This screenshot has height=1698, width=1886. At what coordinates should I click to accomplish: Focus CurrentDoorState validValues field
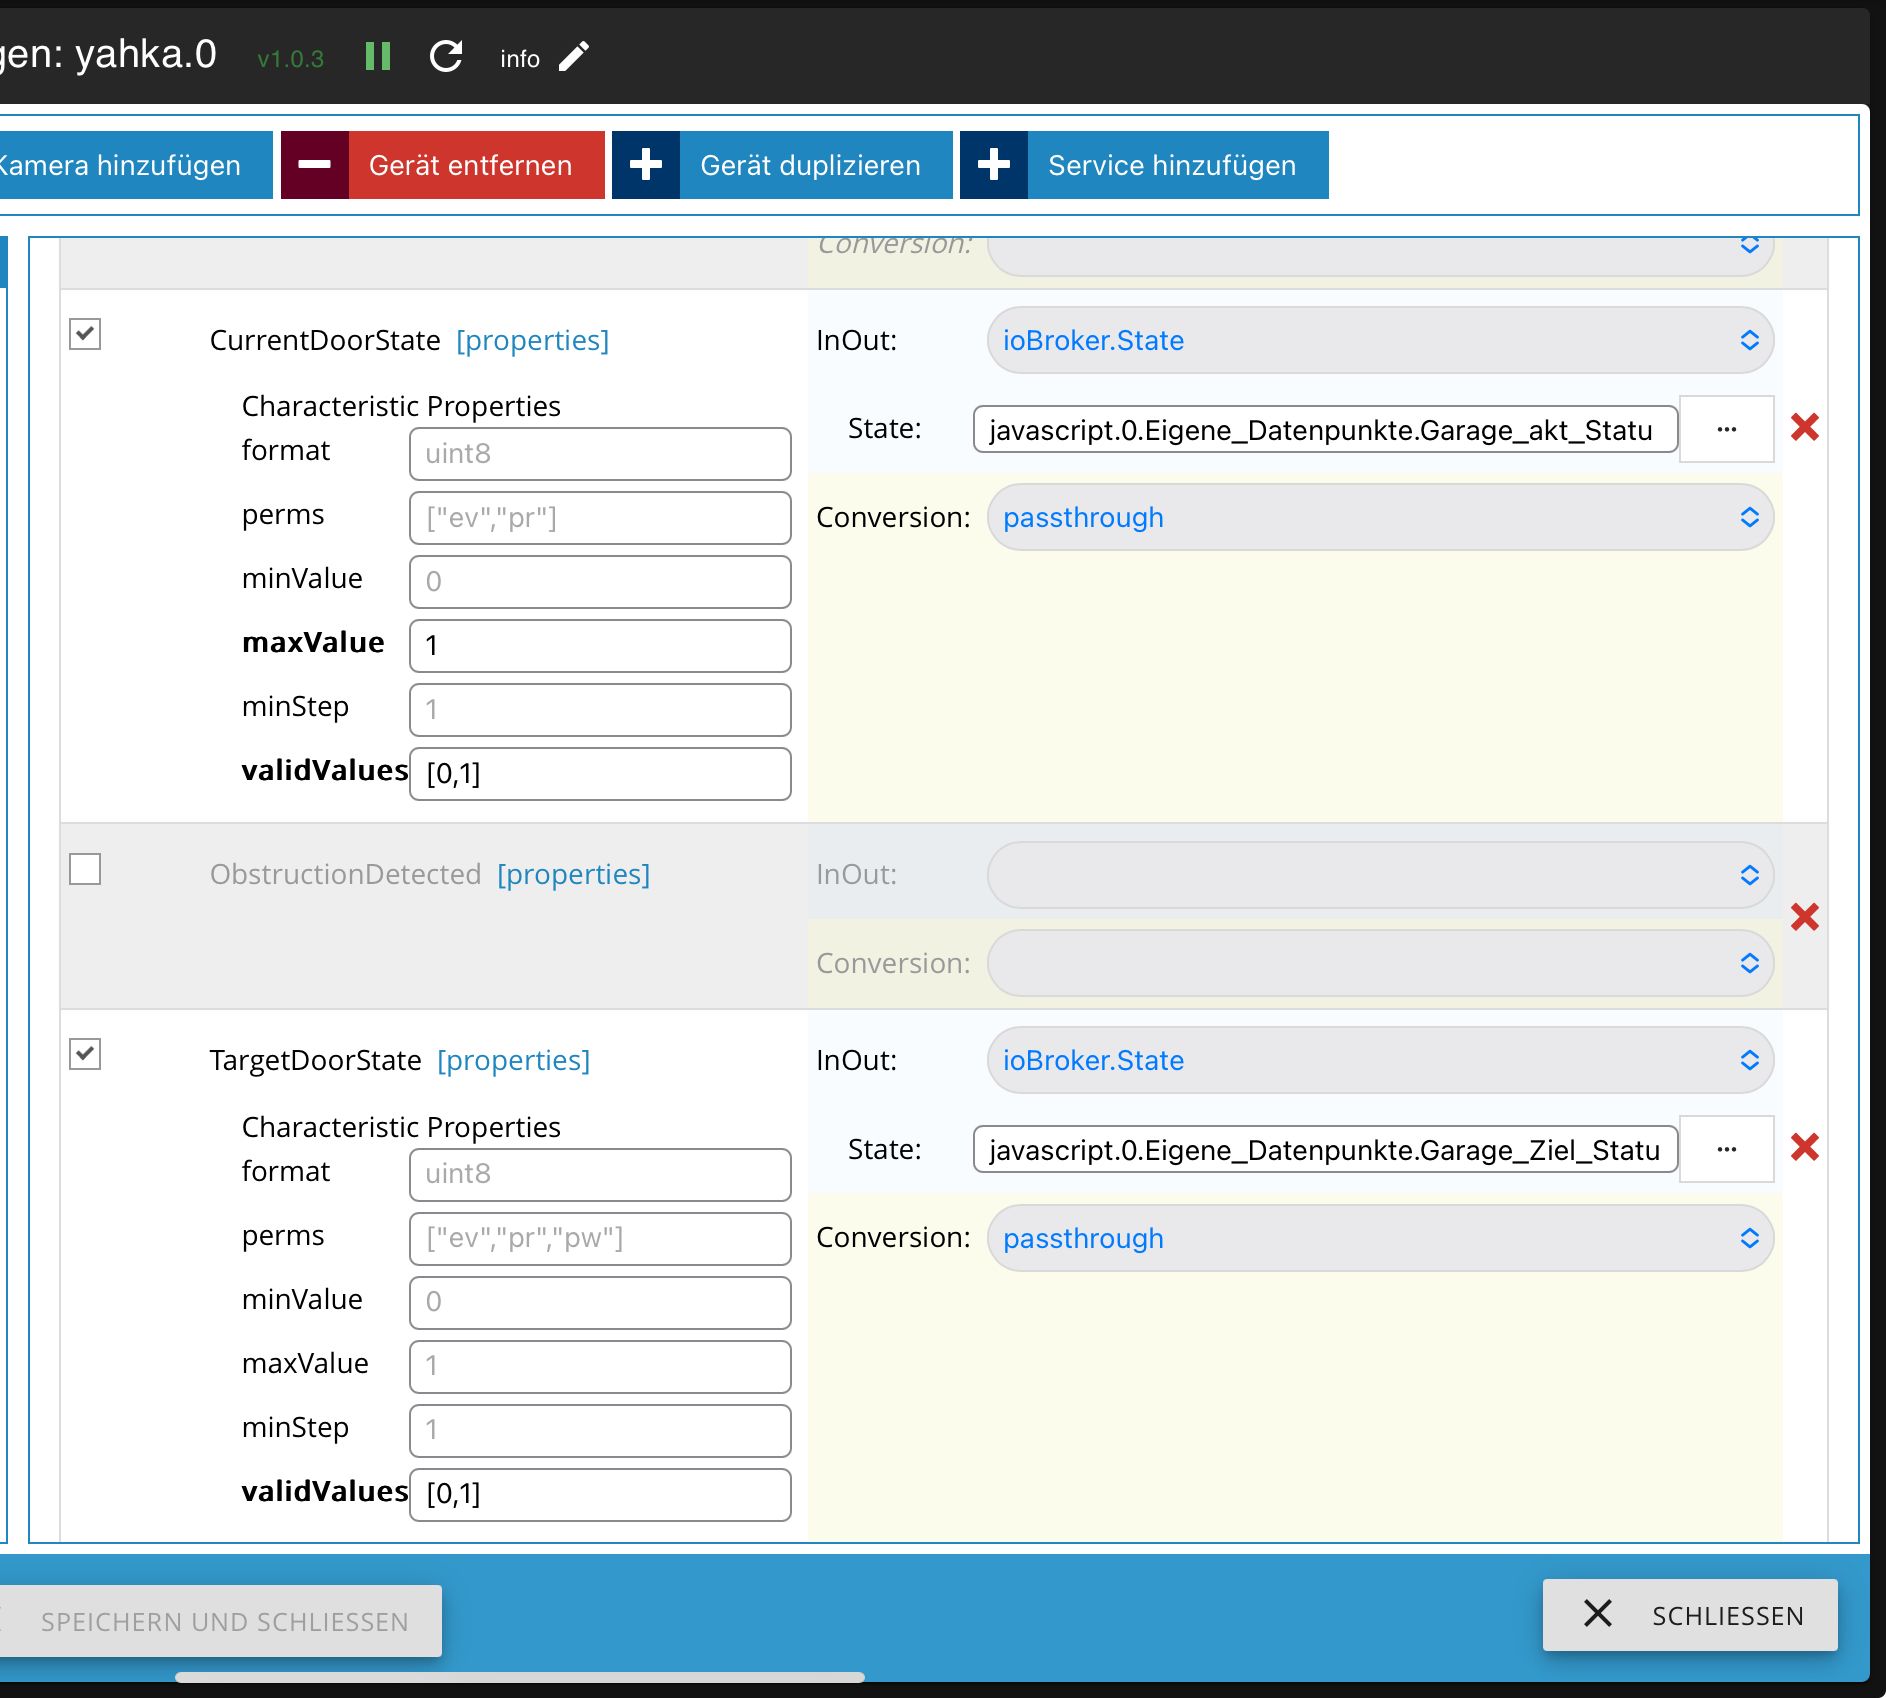pos(600,774)
